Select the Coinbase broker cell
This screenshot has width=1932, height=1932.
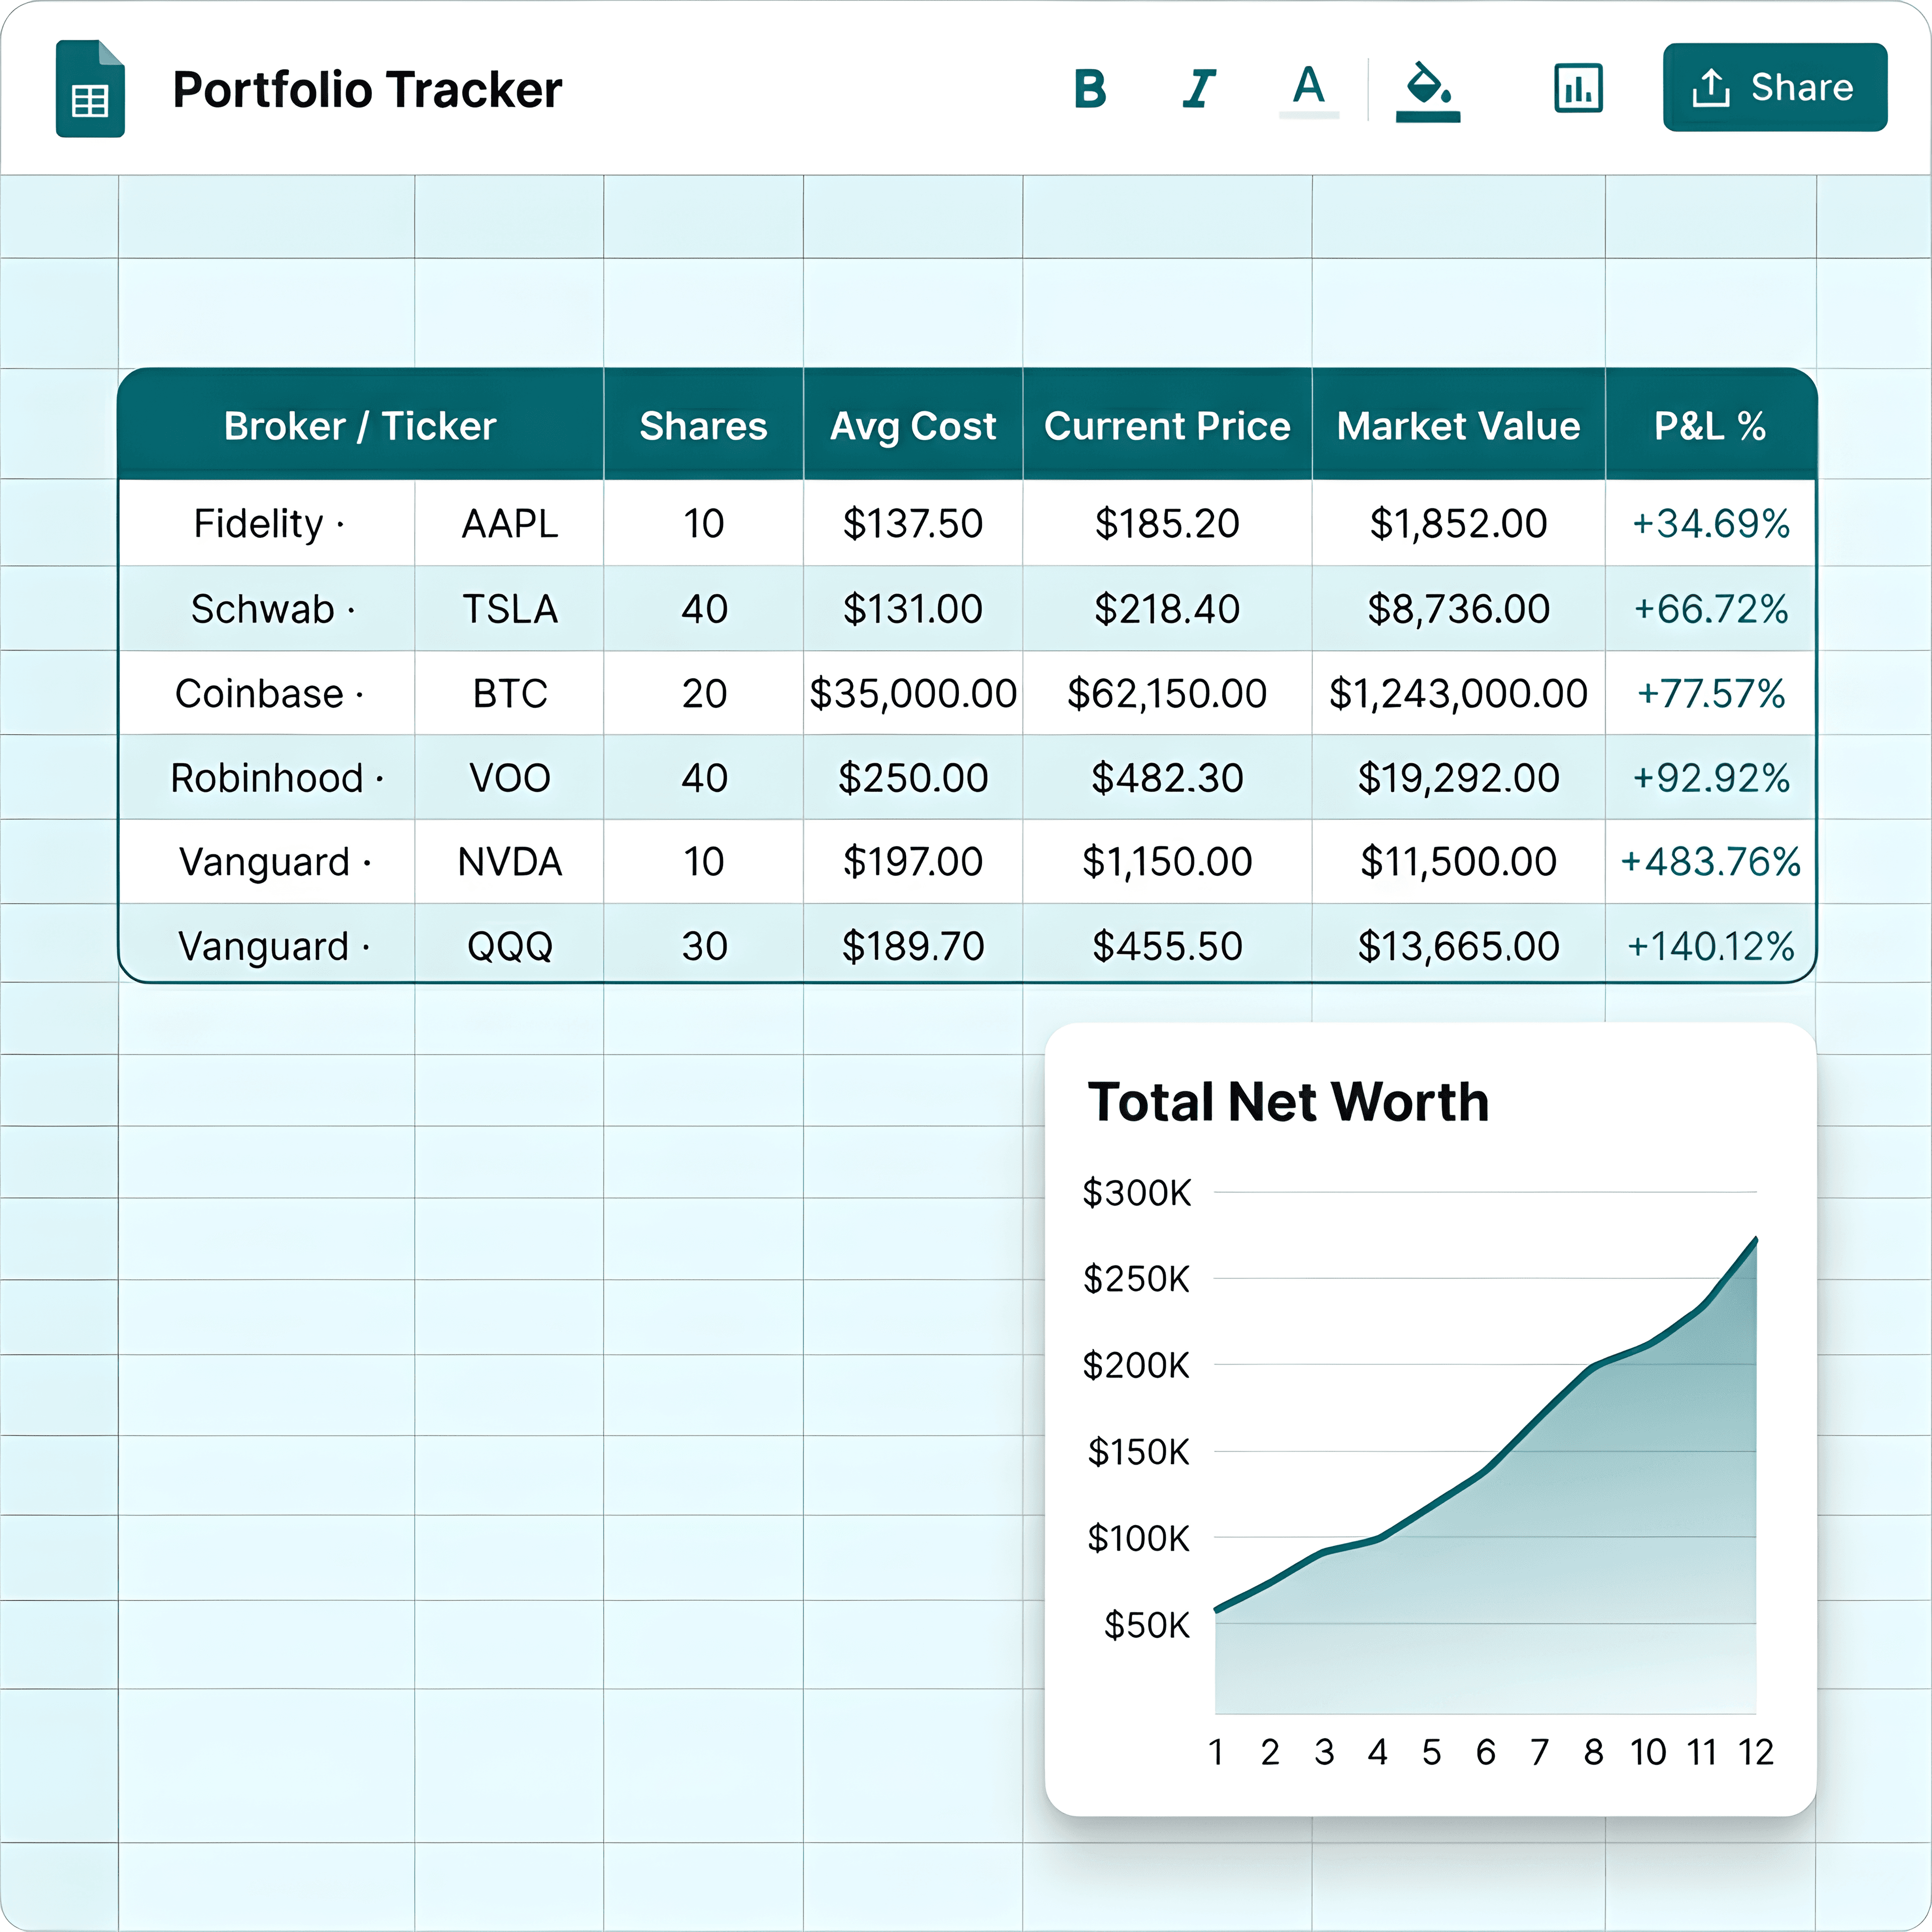click(x=267, y=693)
